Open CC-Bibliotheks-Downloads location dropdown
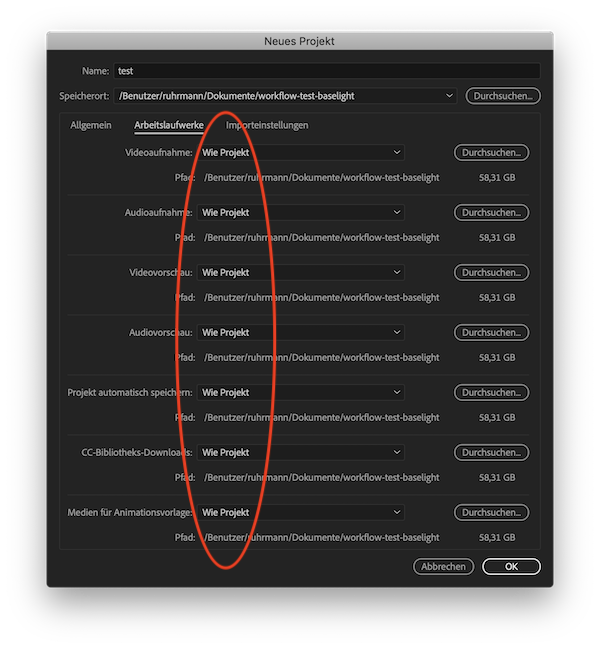Image resolution: width=600 pixels, height=649 pixels. pyautogui.click(x=301, y=453)
